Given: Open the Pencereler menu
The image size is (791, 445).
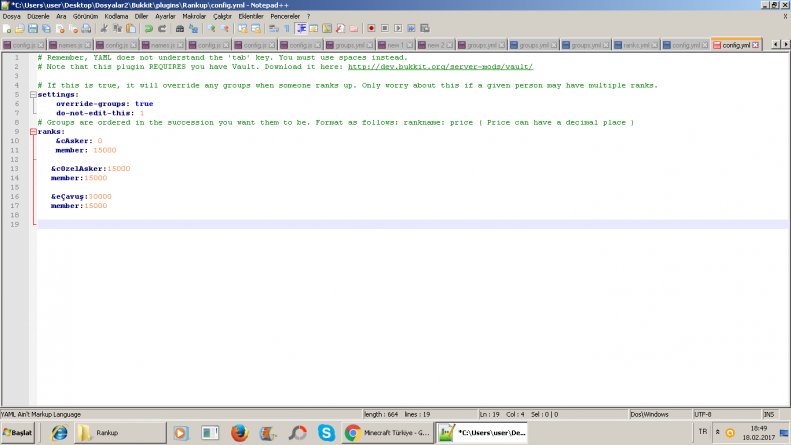Looking at the screenshot, I should pyautogui.click(x=285, y=16).
